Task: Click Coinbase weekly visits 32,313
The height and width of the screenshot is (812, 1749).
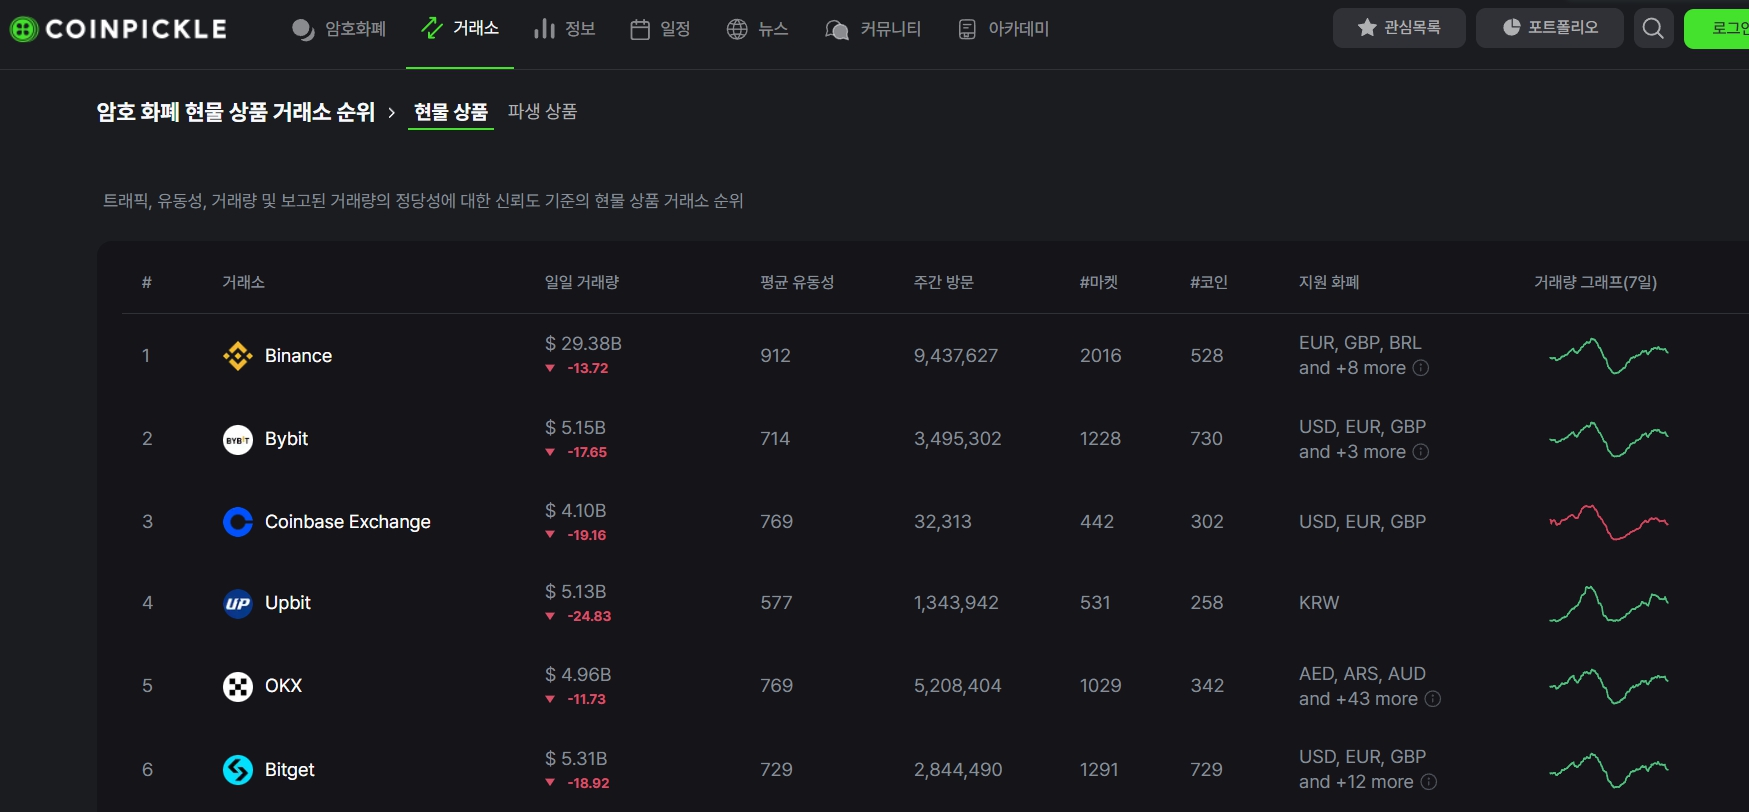Action: tap(942, 522)
